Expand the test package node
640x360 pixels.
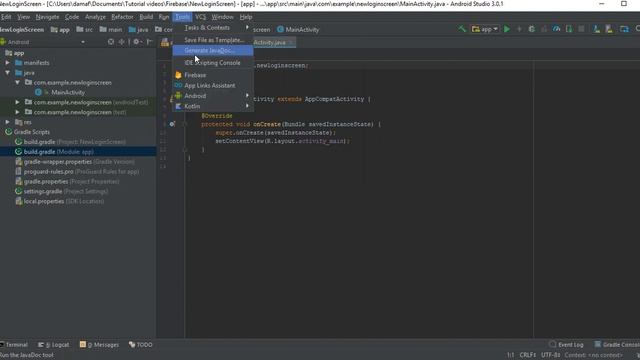click(x=17, y=112)
